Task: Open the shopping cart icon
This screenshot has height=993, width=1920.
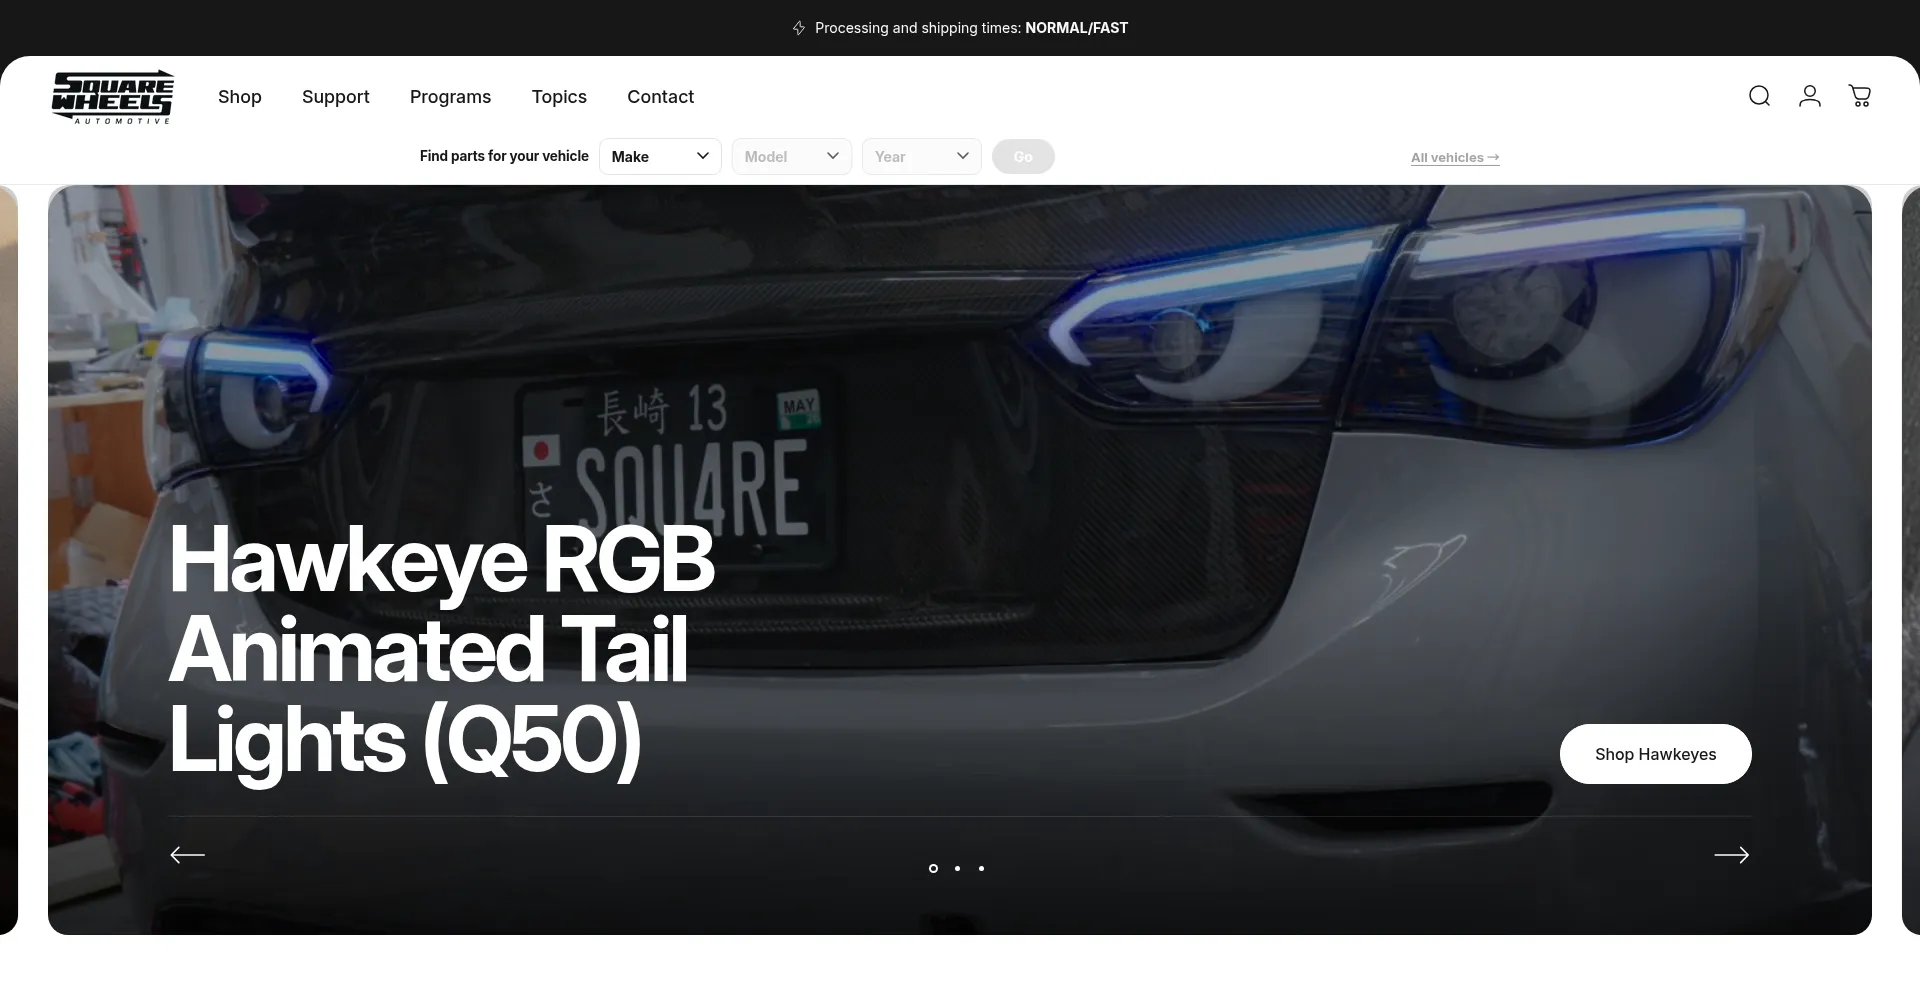Action: click(x=1860, y=96)
